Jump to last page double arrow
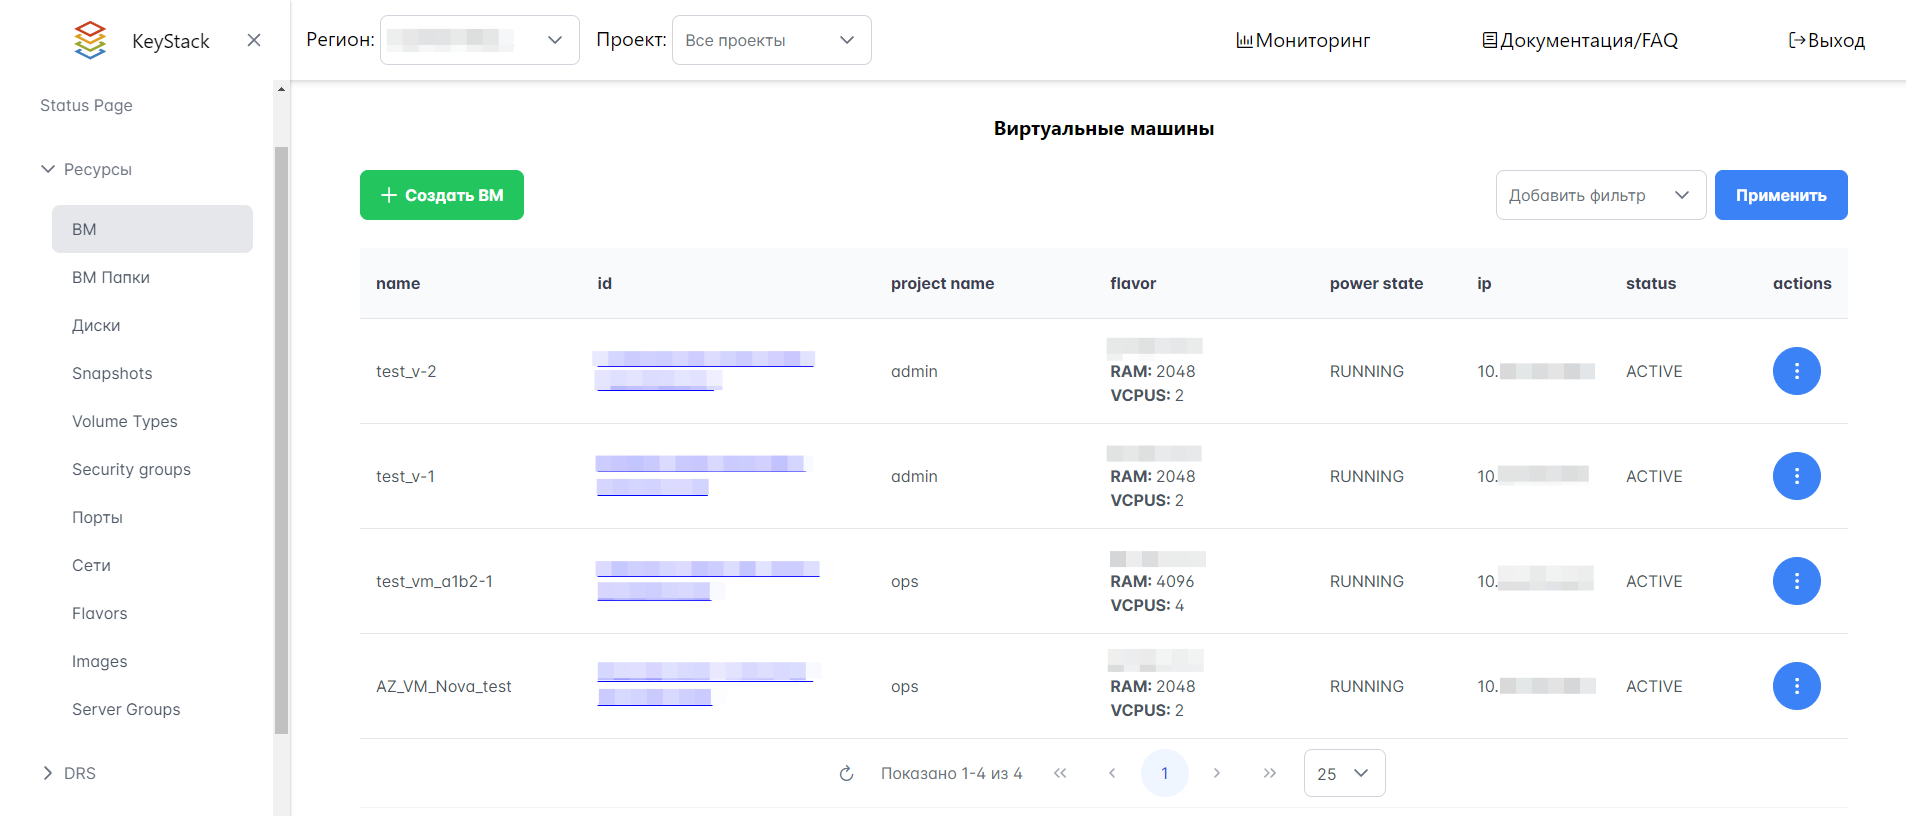The width and height of the screenshot is (1906, 816). pyautogui.click(x=1269, y=773)
